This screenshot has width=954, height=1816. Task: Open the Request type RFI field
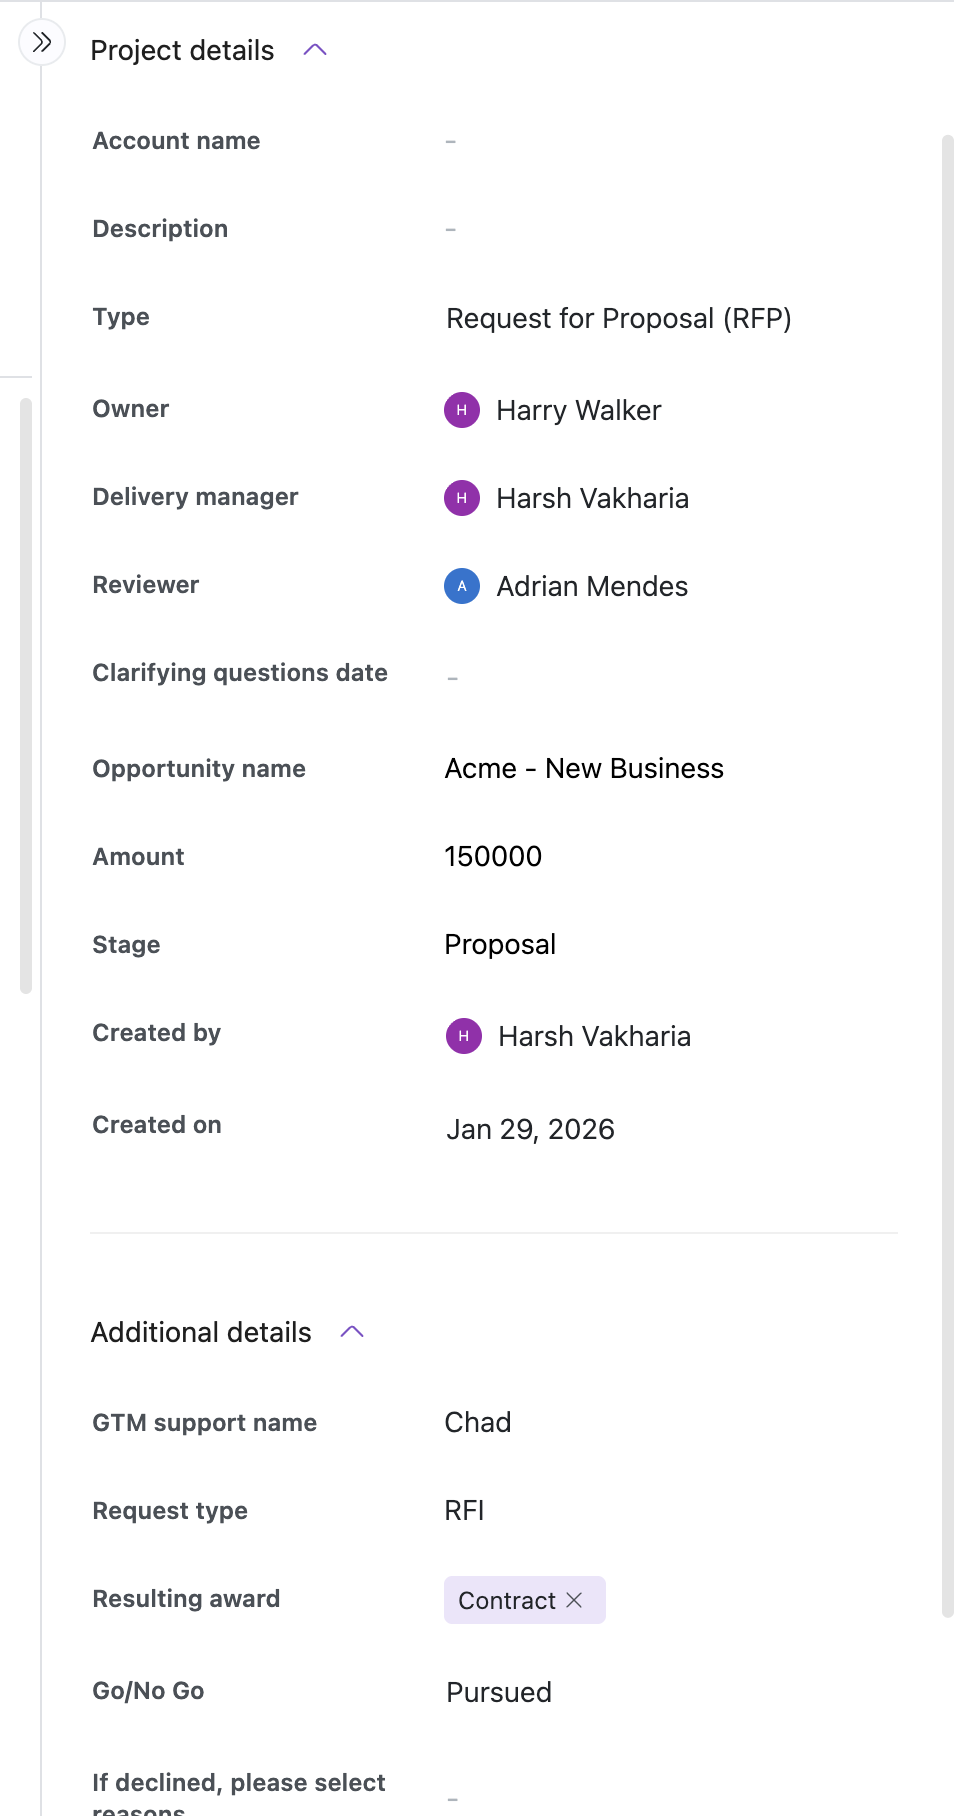465,1511
